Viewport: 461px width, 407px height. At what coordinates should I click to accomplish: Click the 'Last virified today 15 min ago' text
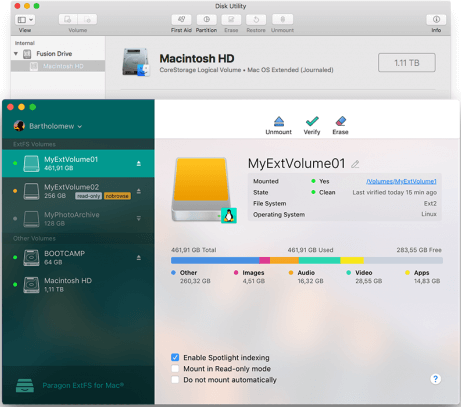pyautogui.click(x=395, y=192)
